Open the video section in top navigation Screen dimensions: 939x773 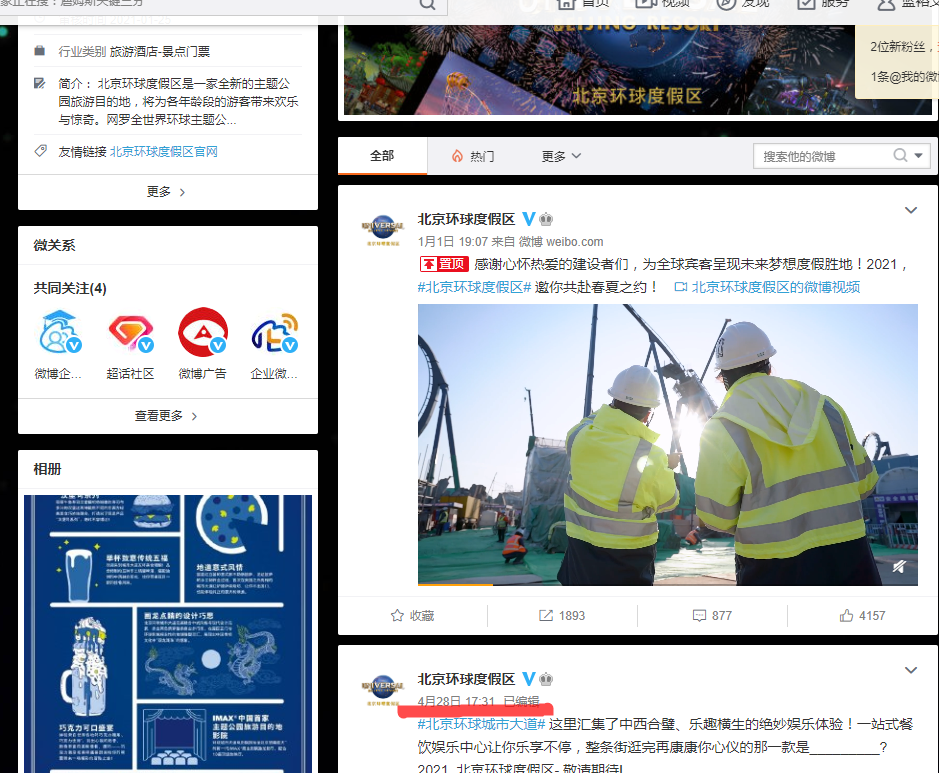(x=646, y=4)
